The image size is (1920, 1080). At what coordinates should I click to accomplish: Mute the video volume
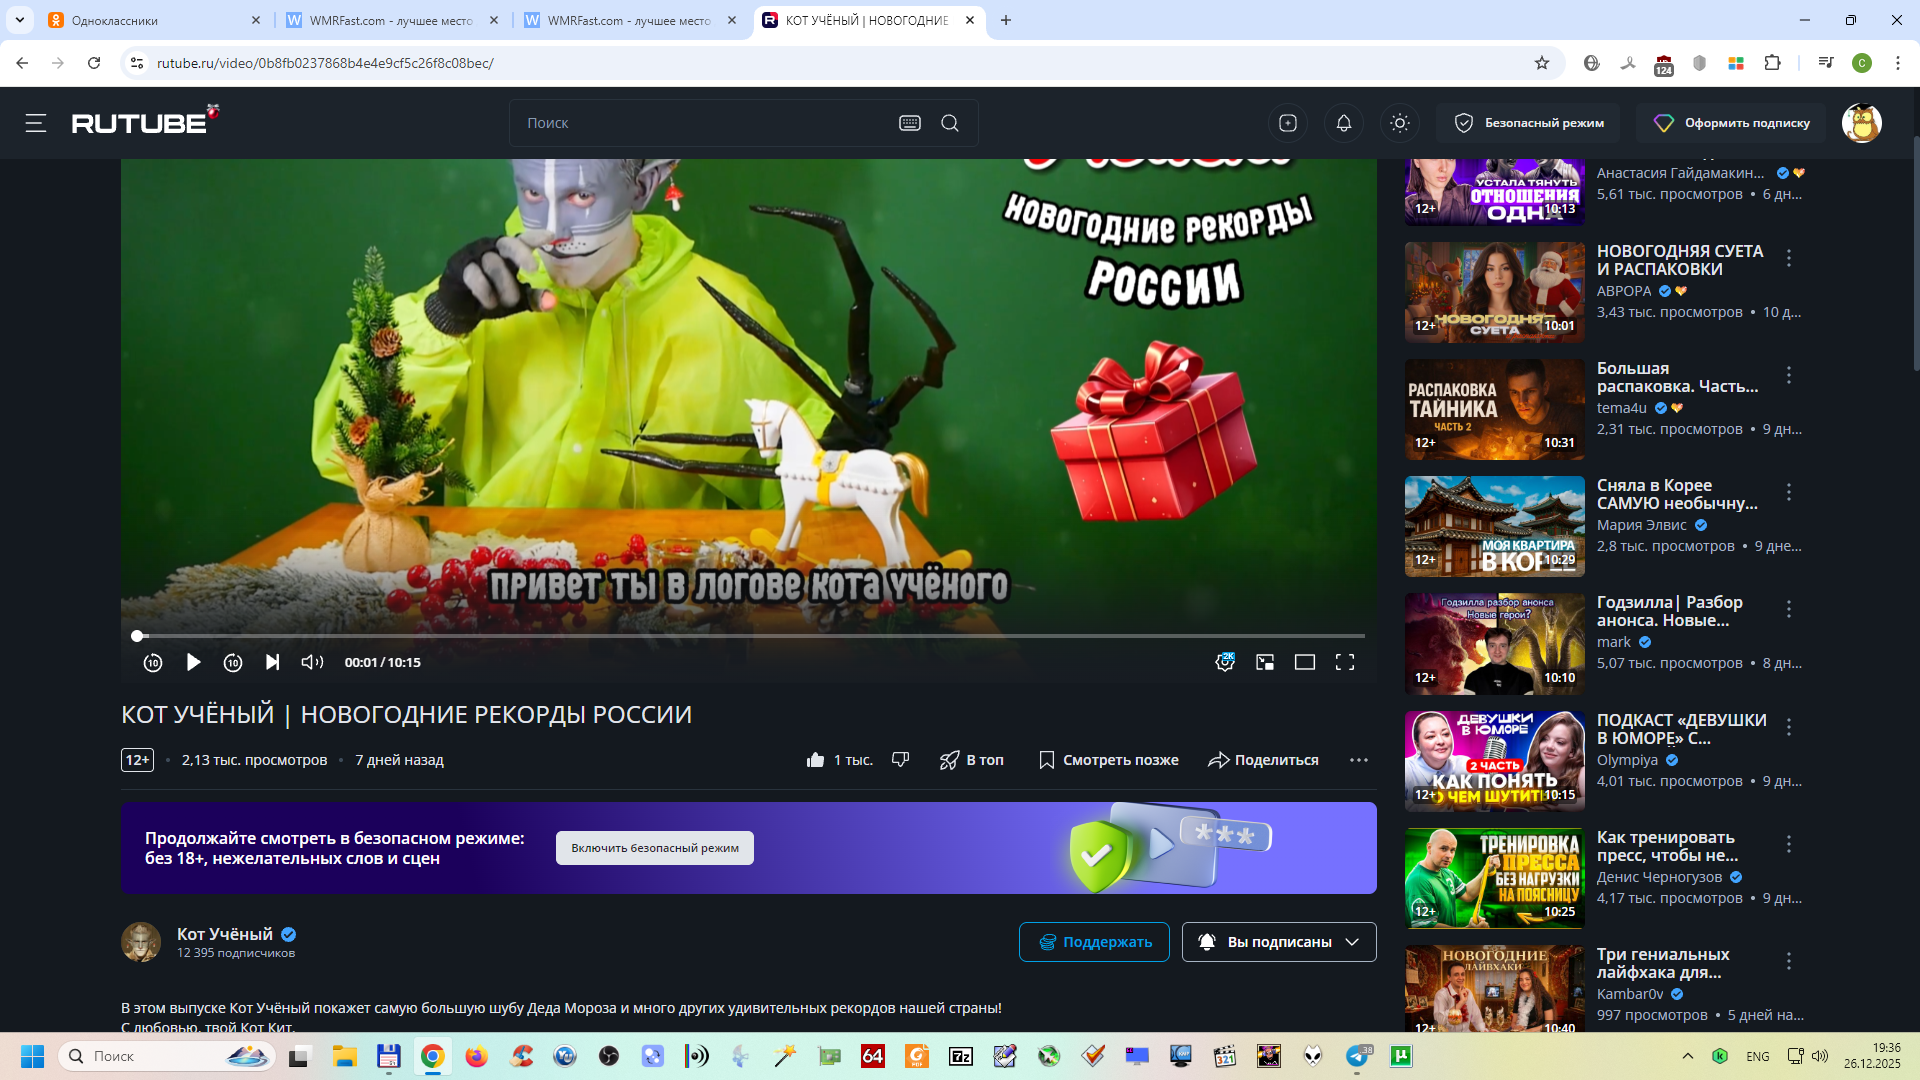[x=312, y=662]
